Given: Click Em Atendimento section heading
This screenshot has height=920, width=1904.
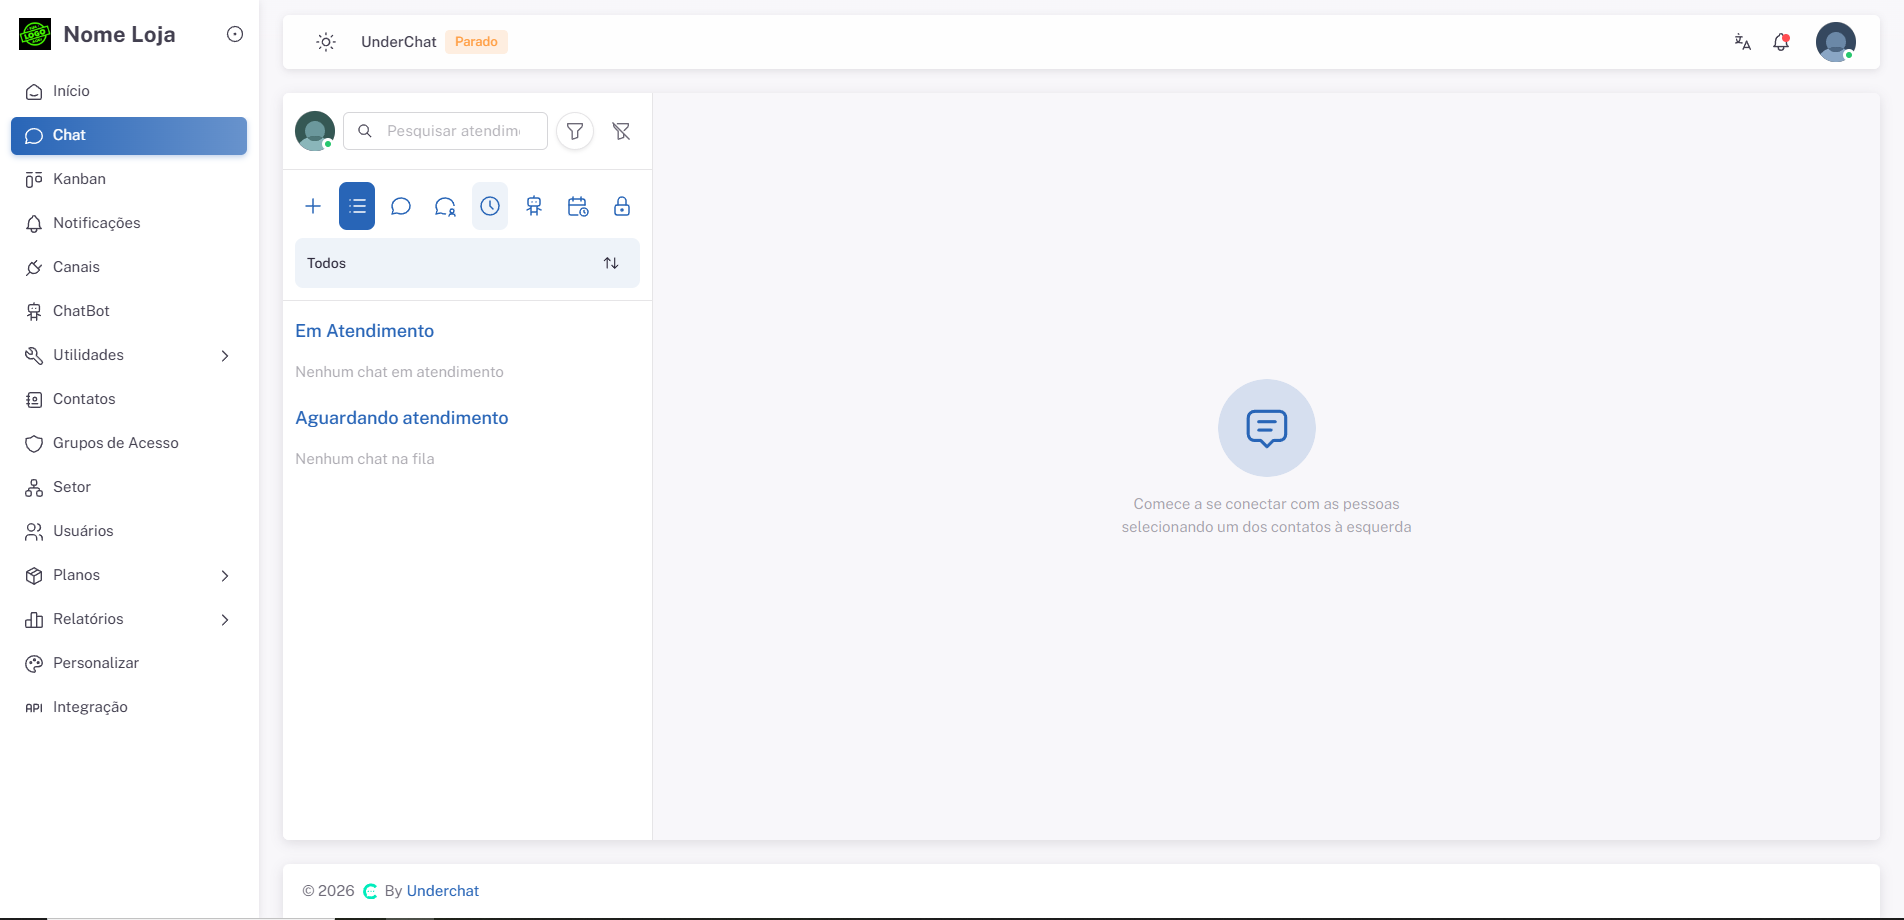Looking at the screenshot, I should [365, 331].
